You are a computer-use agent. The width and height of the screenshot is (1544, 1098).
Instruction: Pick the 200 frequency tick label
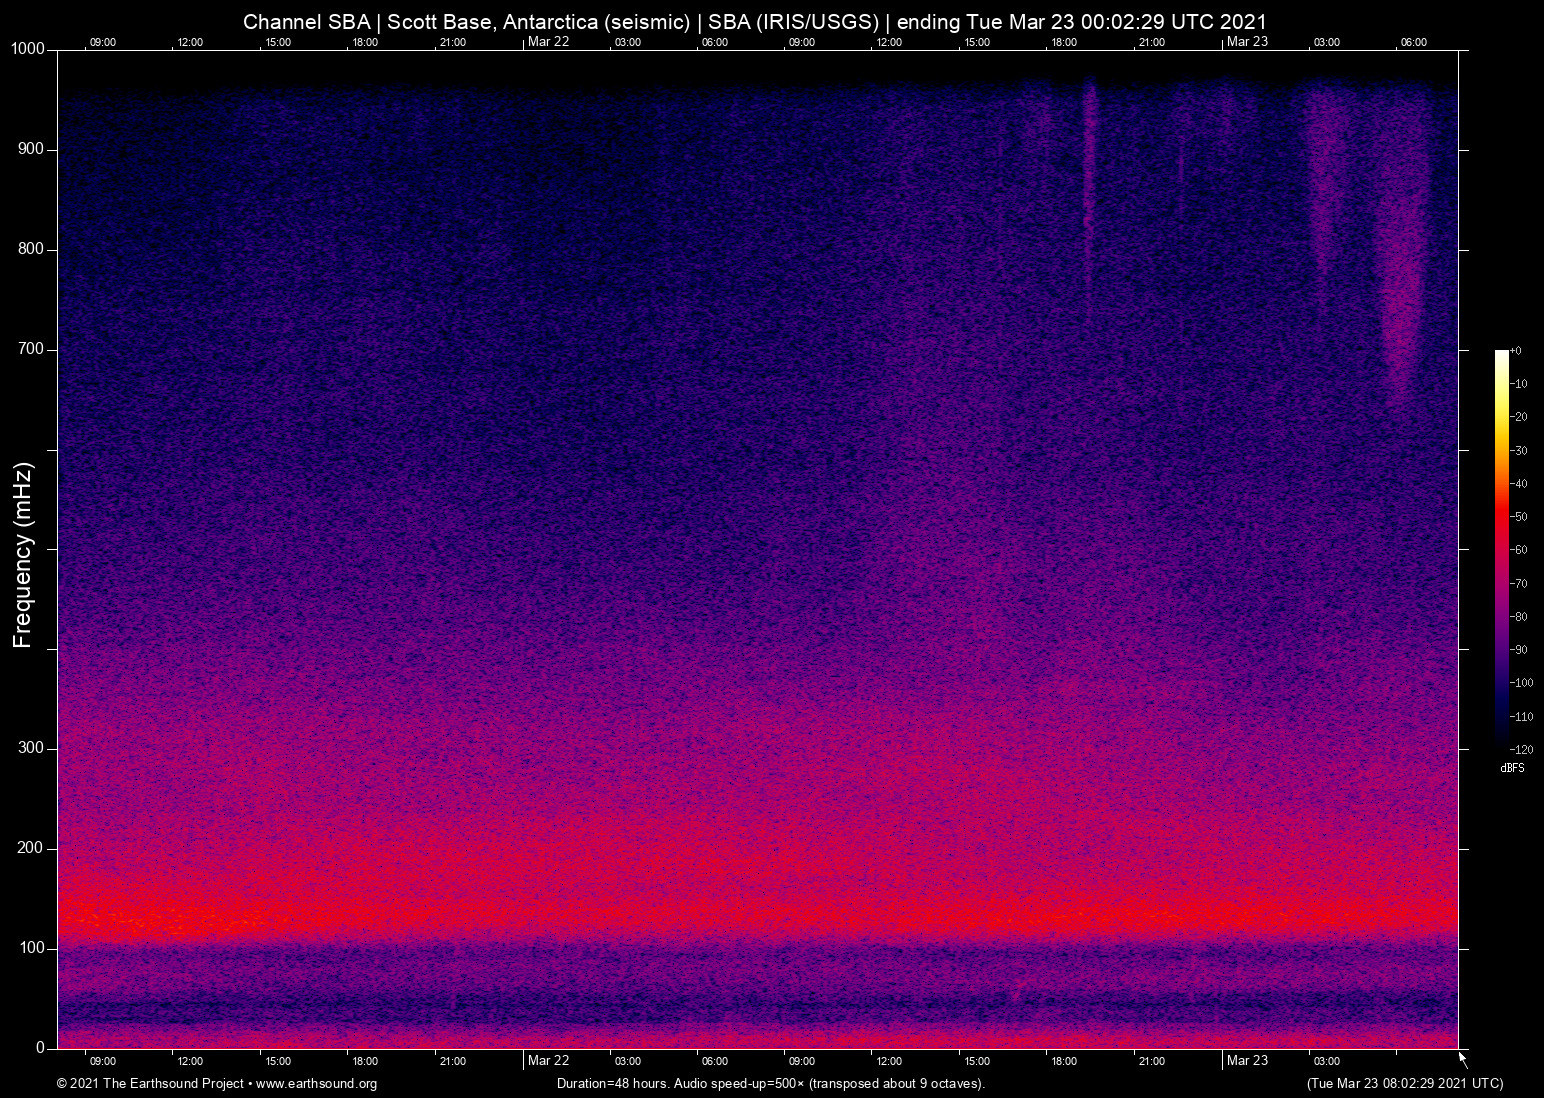[x=32, y=848]
